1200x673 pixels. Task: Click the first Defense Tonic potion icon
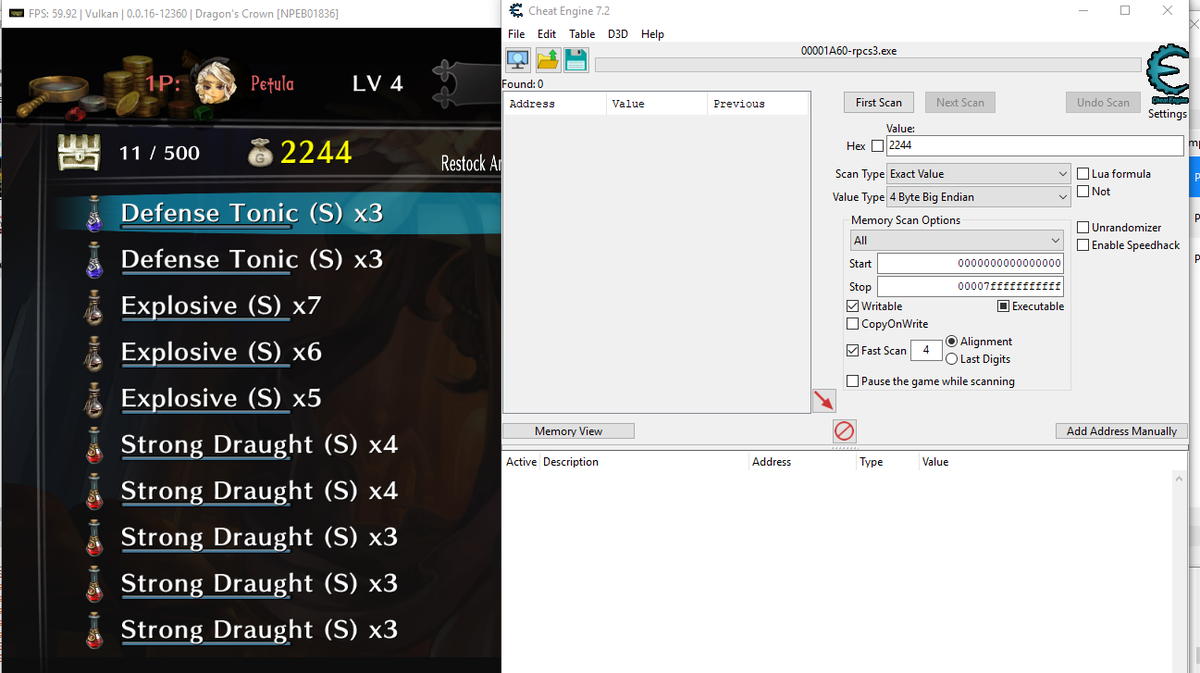tap(95, 213)
